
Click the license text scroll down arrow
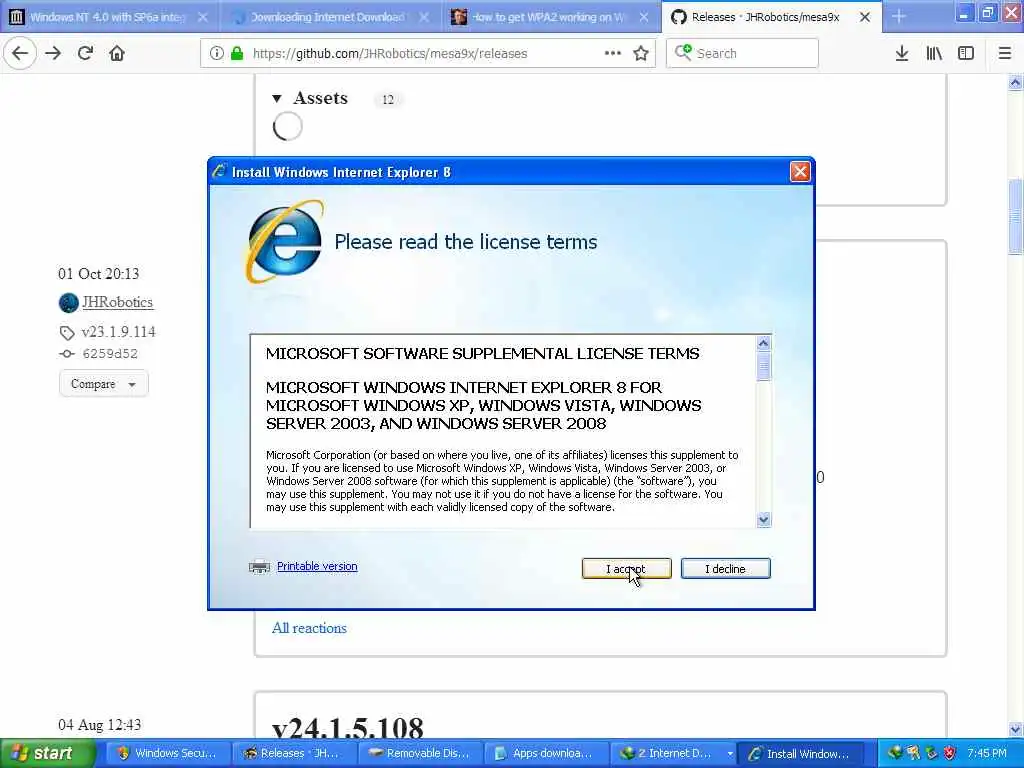pos(763,520)
